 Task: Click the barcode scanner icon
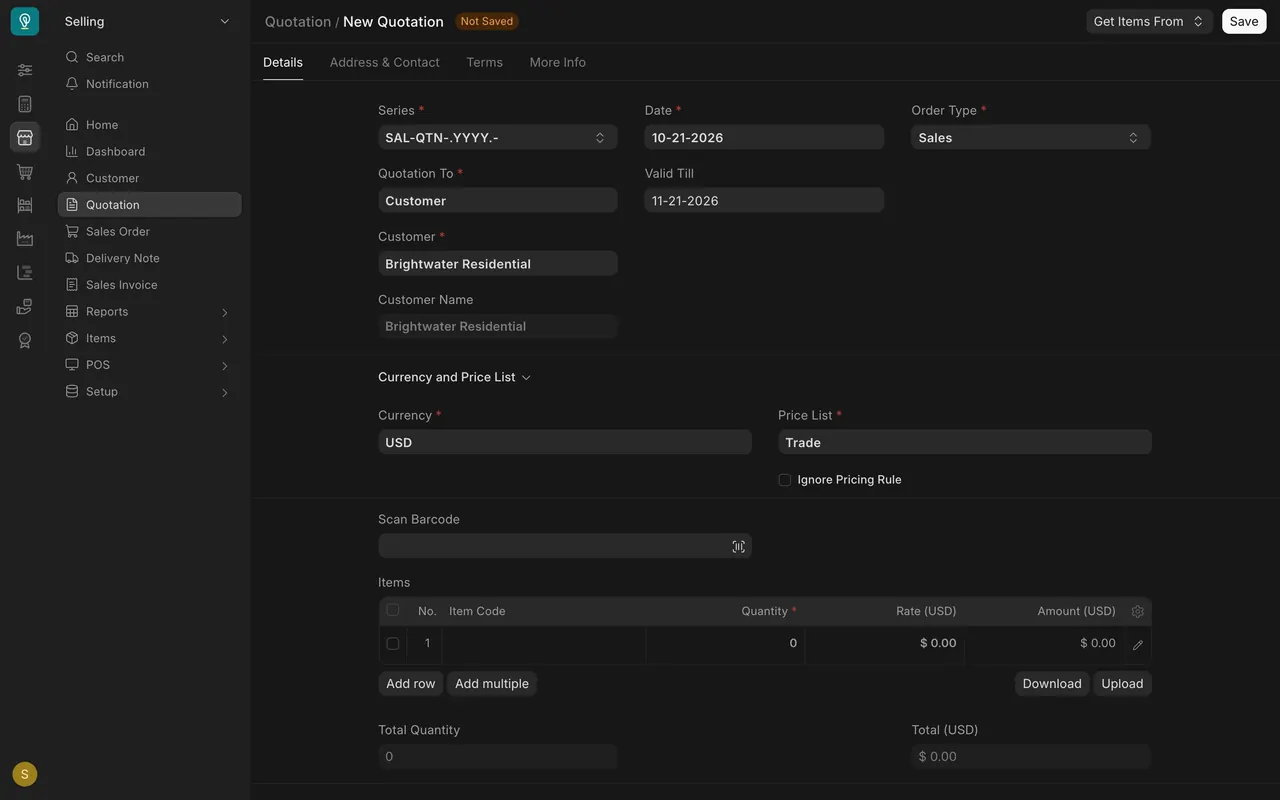[x=738, y=546]
